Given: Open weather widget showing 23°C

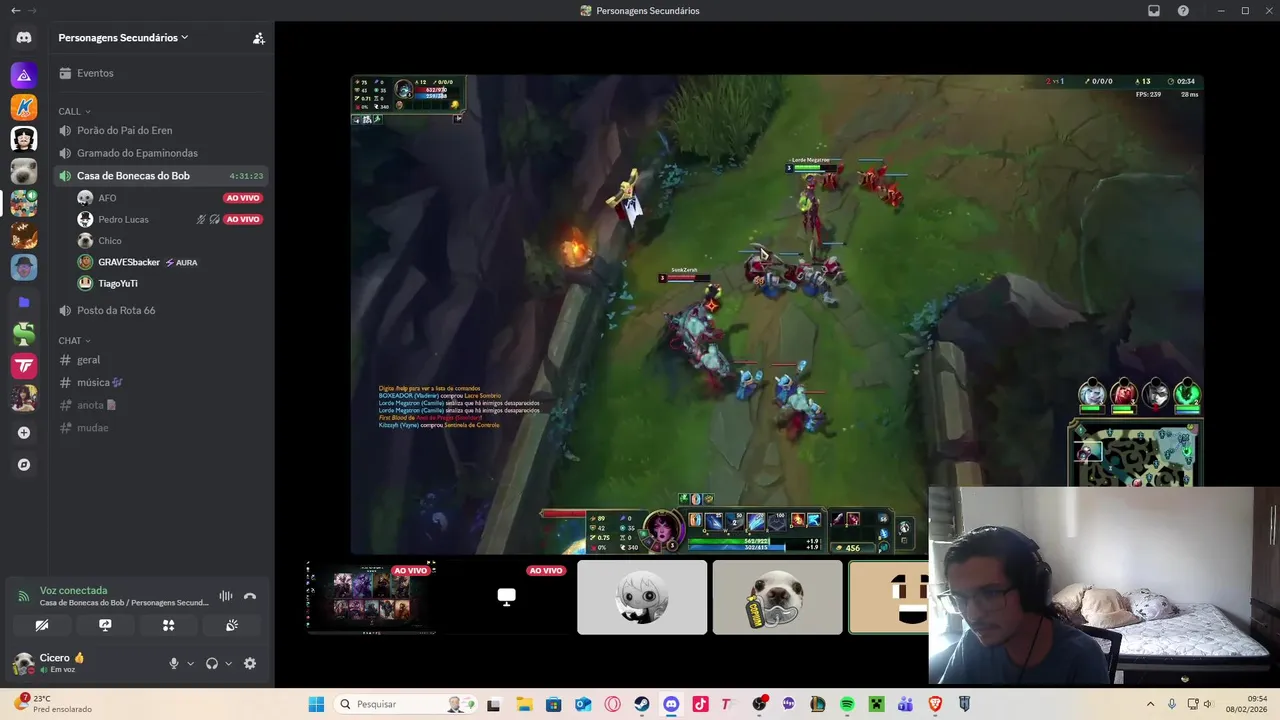Looking at the screenshot, I should [x=55, y=704].
